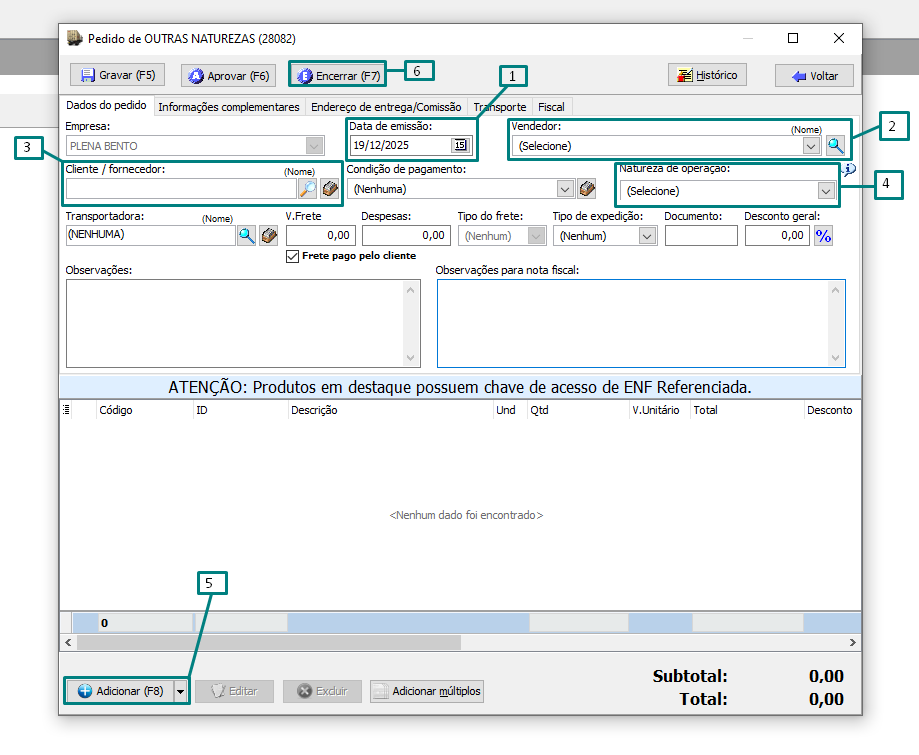
Task: Switch to the Informações complementares tab
Action: tap(228, 107)
